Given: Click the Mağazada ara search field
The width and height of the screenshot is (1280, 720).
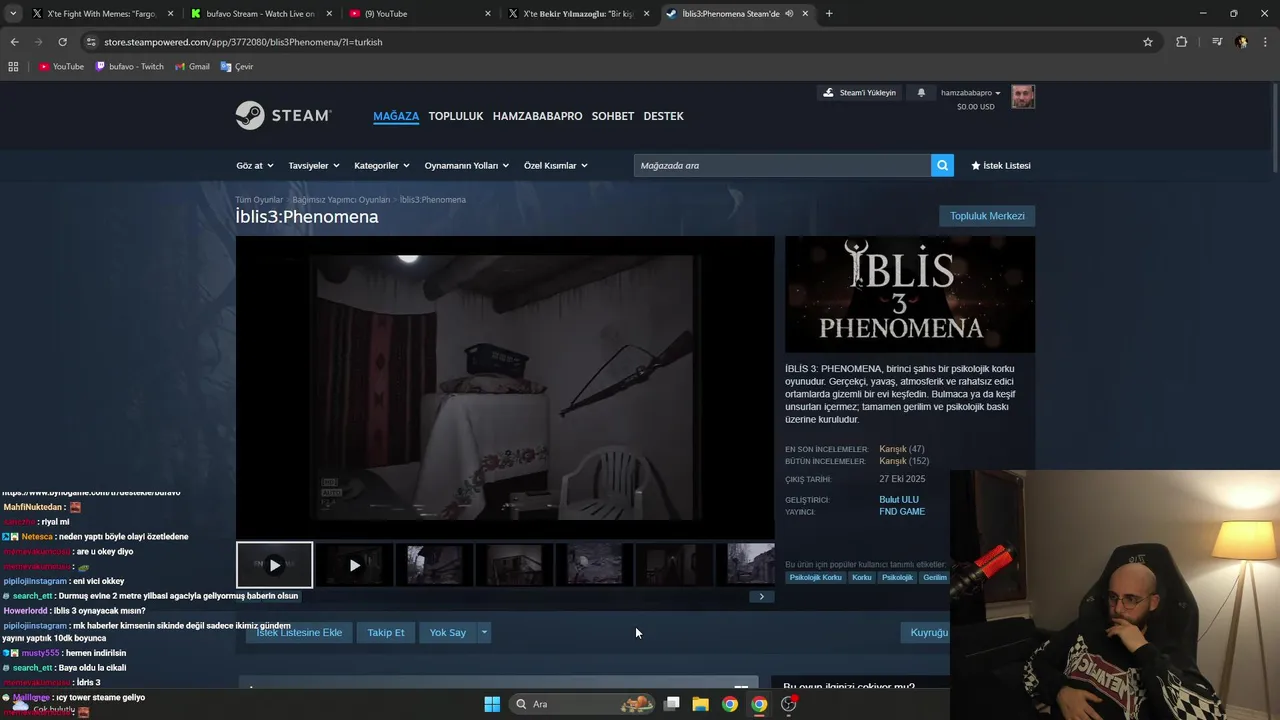Looking at the screenshot, I should pos(782,165).
